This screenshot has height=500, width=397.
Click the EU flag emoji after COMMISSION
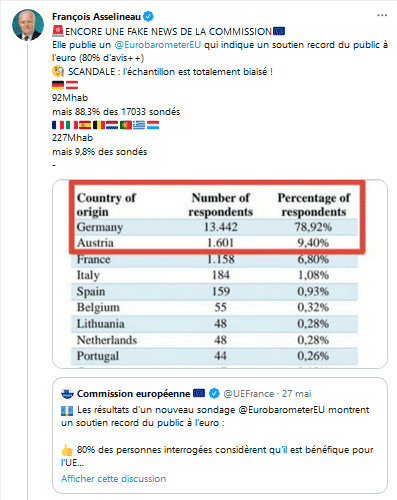click(279, 31)
